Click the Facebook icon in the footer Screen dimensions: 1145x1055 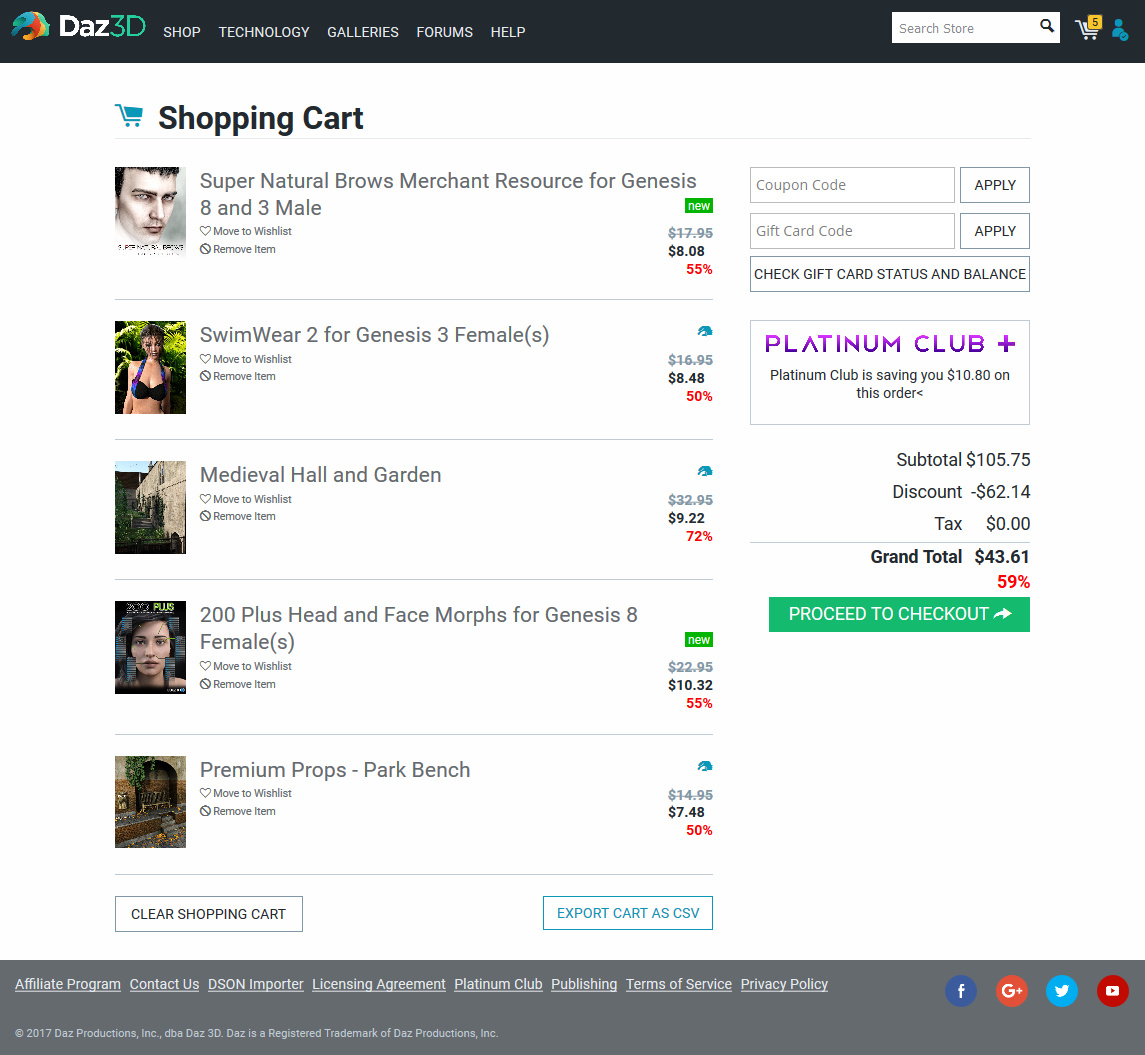[x=961, y=991]
